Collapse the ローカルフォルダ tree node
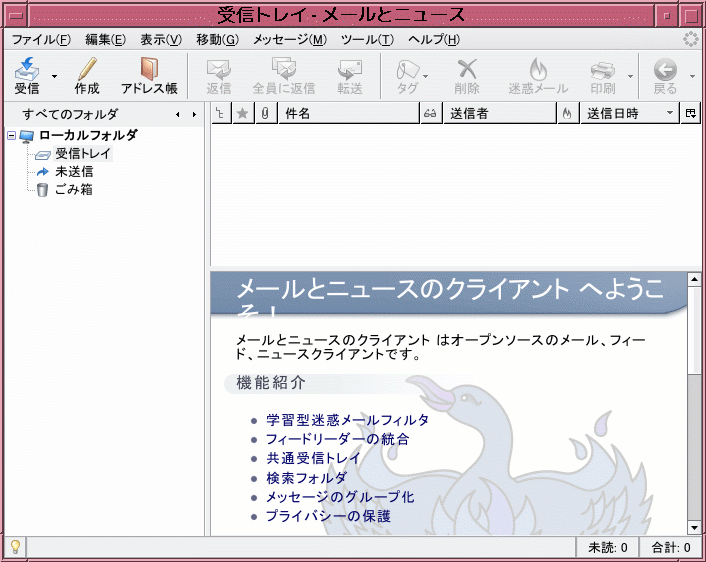The image size is (706, 562). tap(12, 135)
